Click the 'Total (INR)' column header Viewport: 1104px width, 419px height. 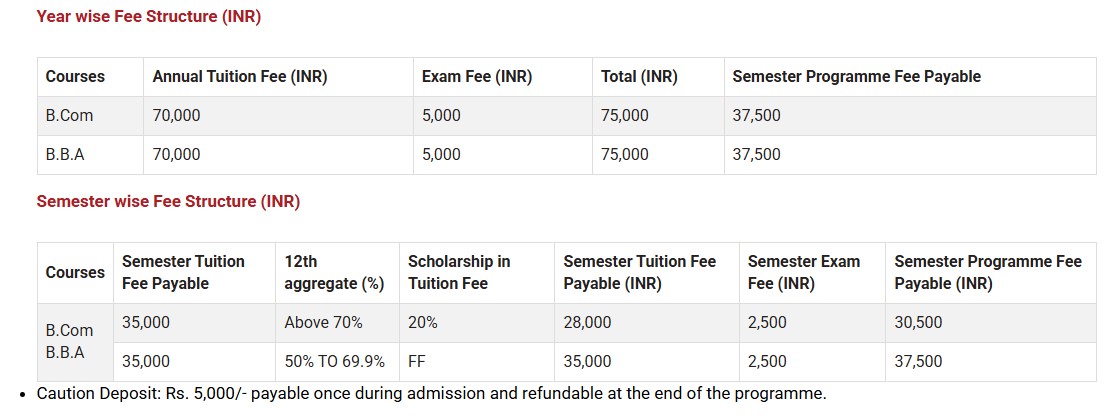pyautogui.click(x=639, y=77)
